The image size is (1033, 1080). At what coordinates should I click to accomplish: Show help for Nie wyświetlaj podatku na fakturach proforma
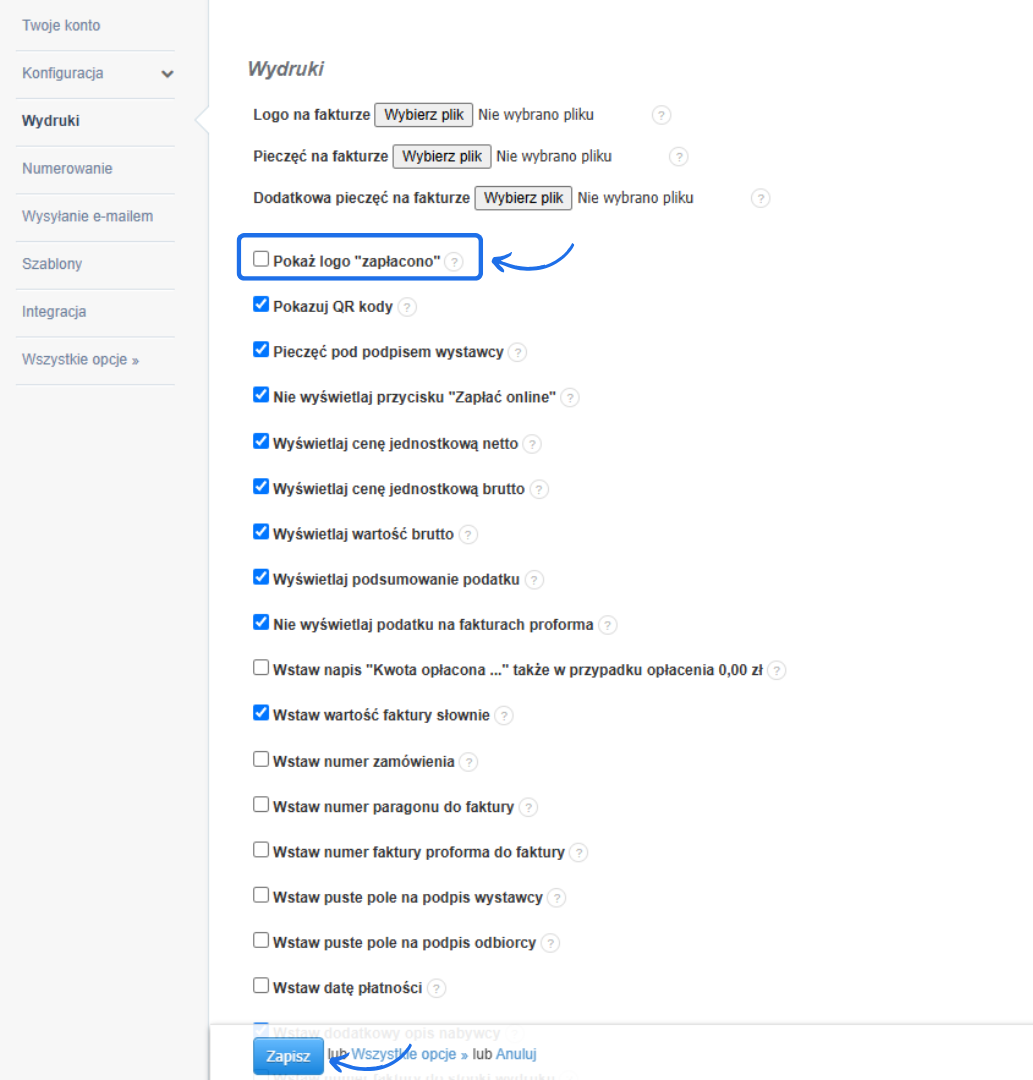tap(607, 625)
